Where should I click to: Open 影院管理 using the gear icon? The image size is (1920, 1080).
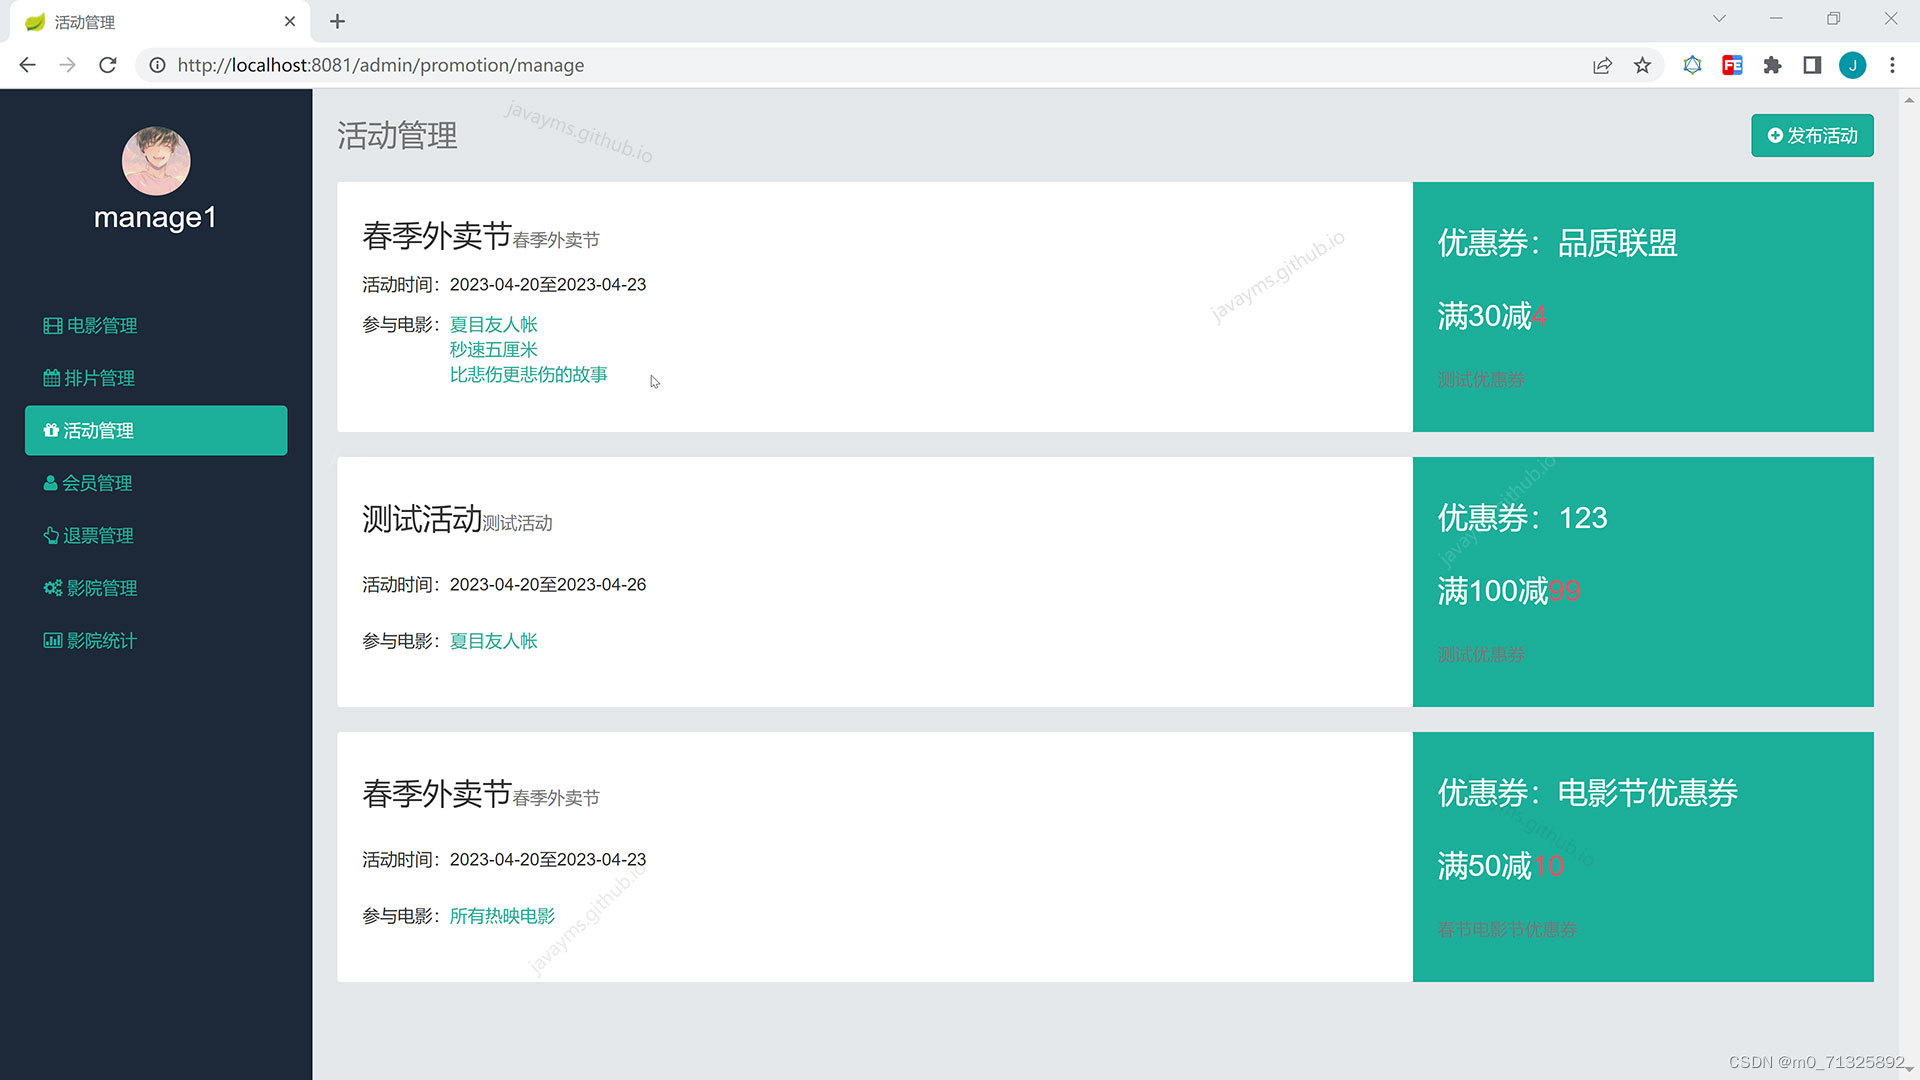point(52,588)
